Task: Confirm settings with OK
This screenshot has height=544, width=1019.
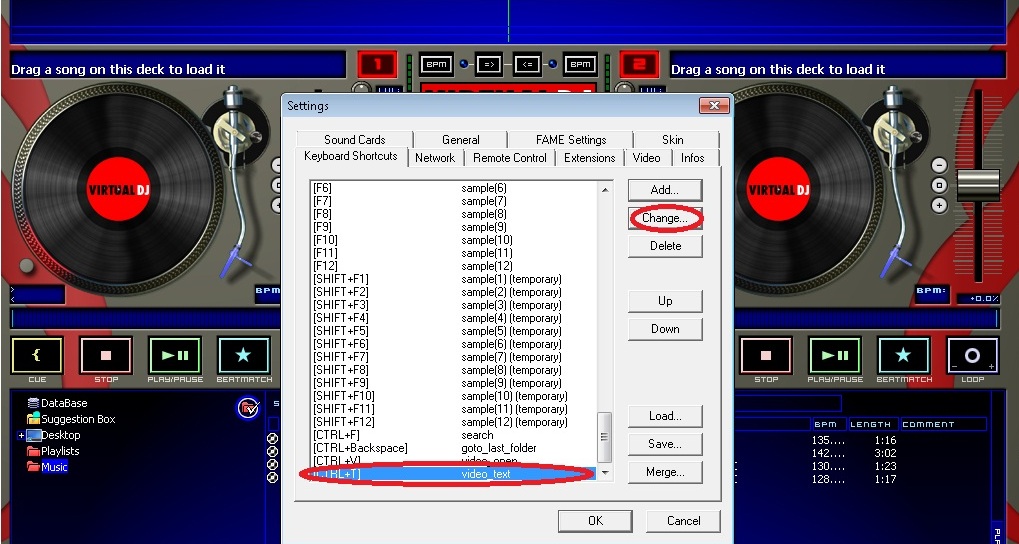Action: pyautogui.click(x=595, y=521)
